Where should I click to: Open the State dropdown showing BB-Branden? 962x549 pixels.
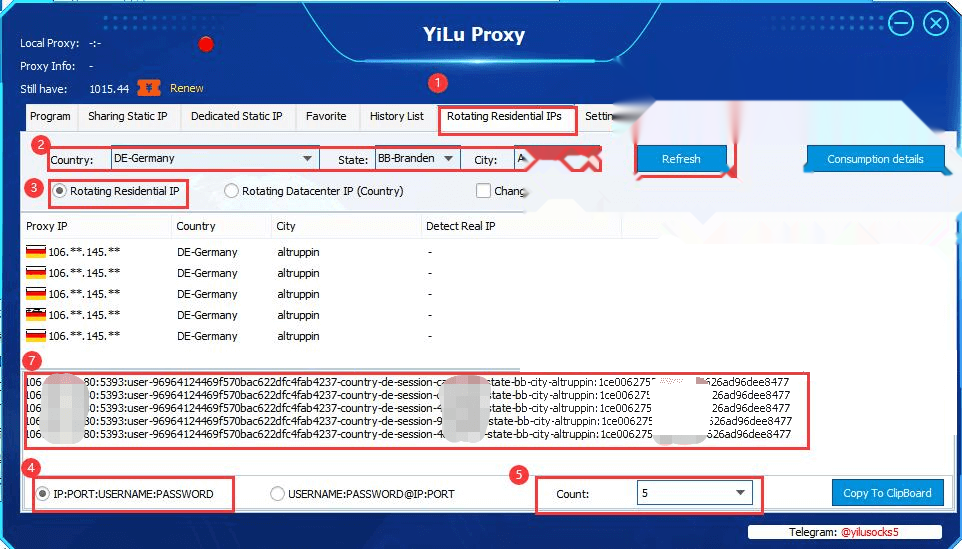[417, 158]
